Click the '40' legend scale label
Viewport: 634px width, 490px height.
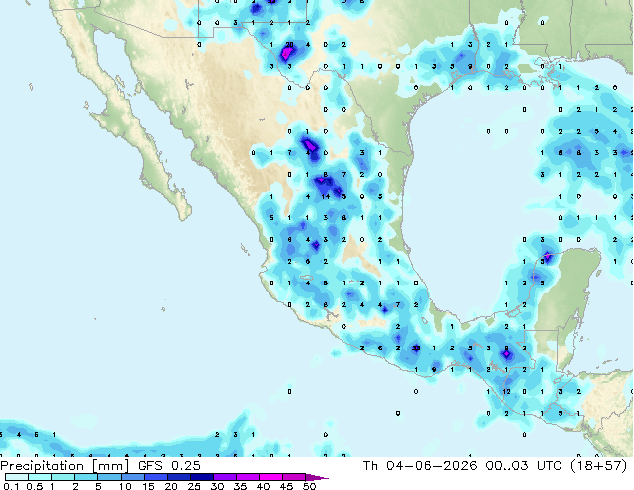click(x=264, y=486)
